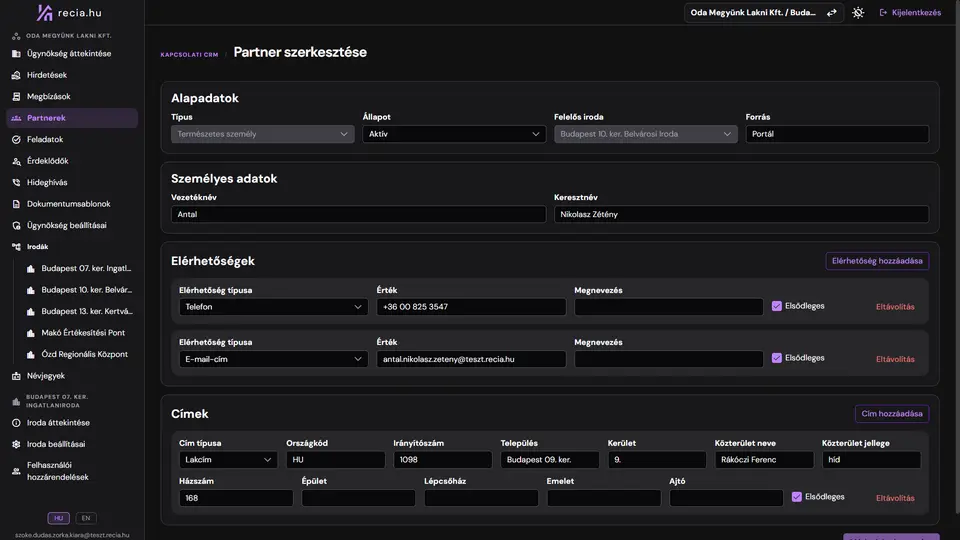The height and width of the screenshot is (540, 960).
Task: Click the Hirdetések sidebar icon
Action: coord(16,75)
